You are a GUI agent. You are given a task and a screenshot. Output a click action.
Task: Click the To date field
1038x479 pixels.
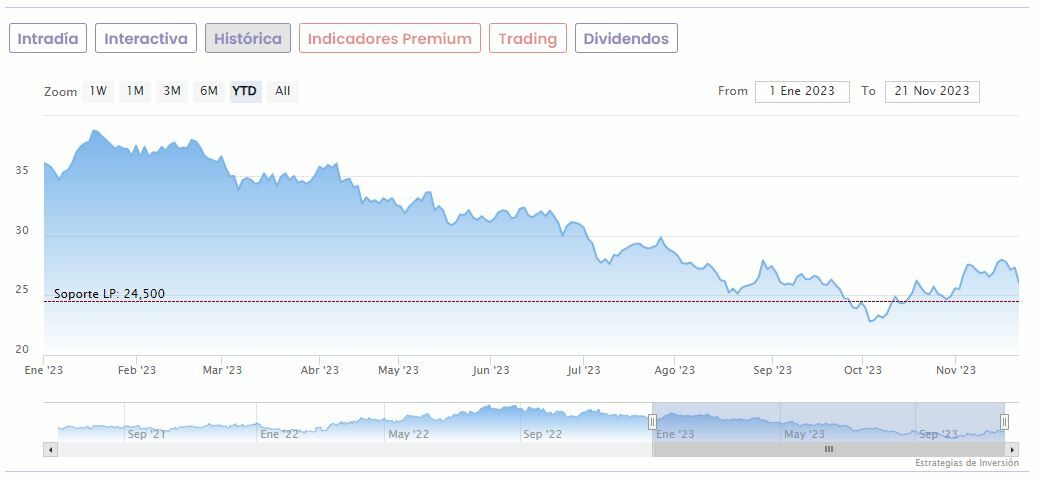tap(932, 91)
